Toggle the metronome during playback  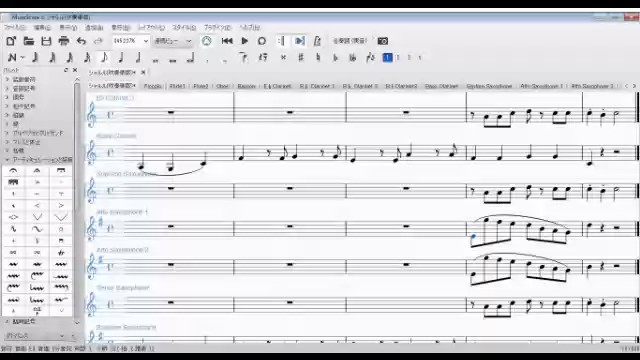[317, 41]
